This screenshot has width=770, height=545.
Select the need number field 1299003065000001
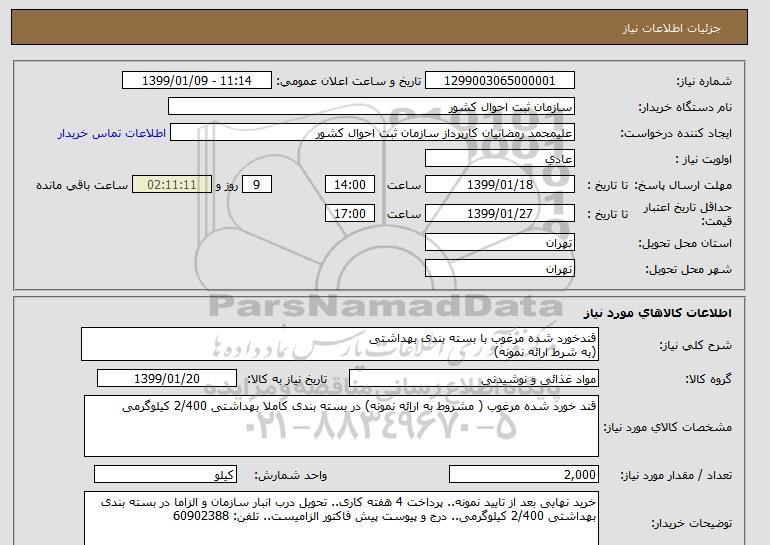(499, 81)
